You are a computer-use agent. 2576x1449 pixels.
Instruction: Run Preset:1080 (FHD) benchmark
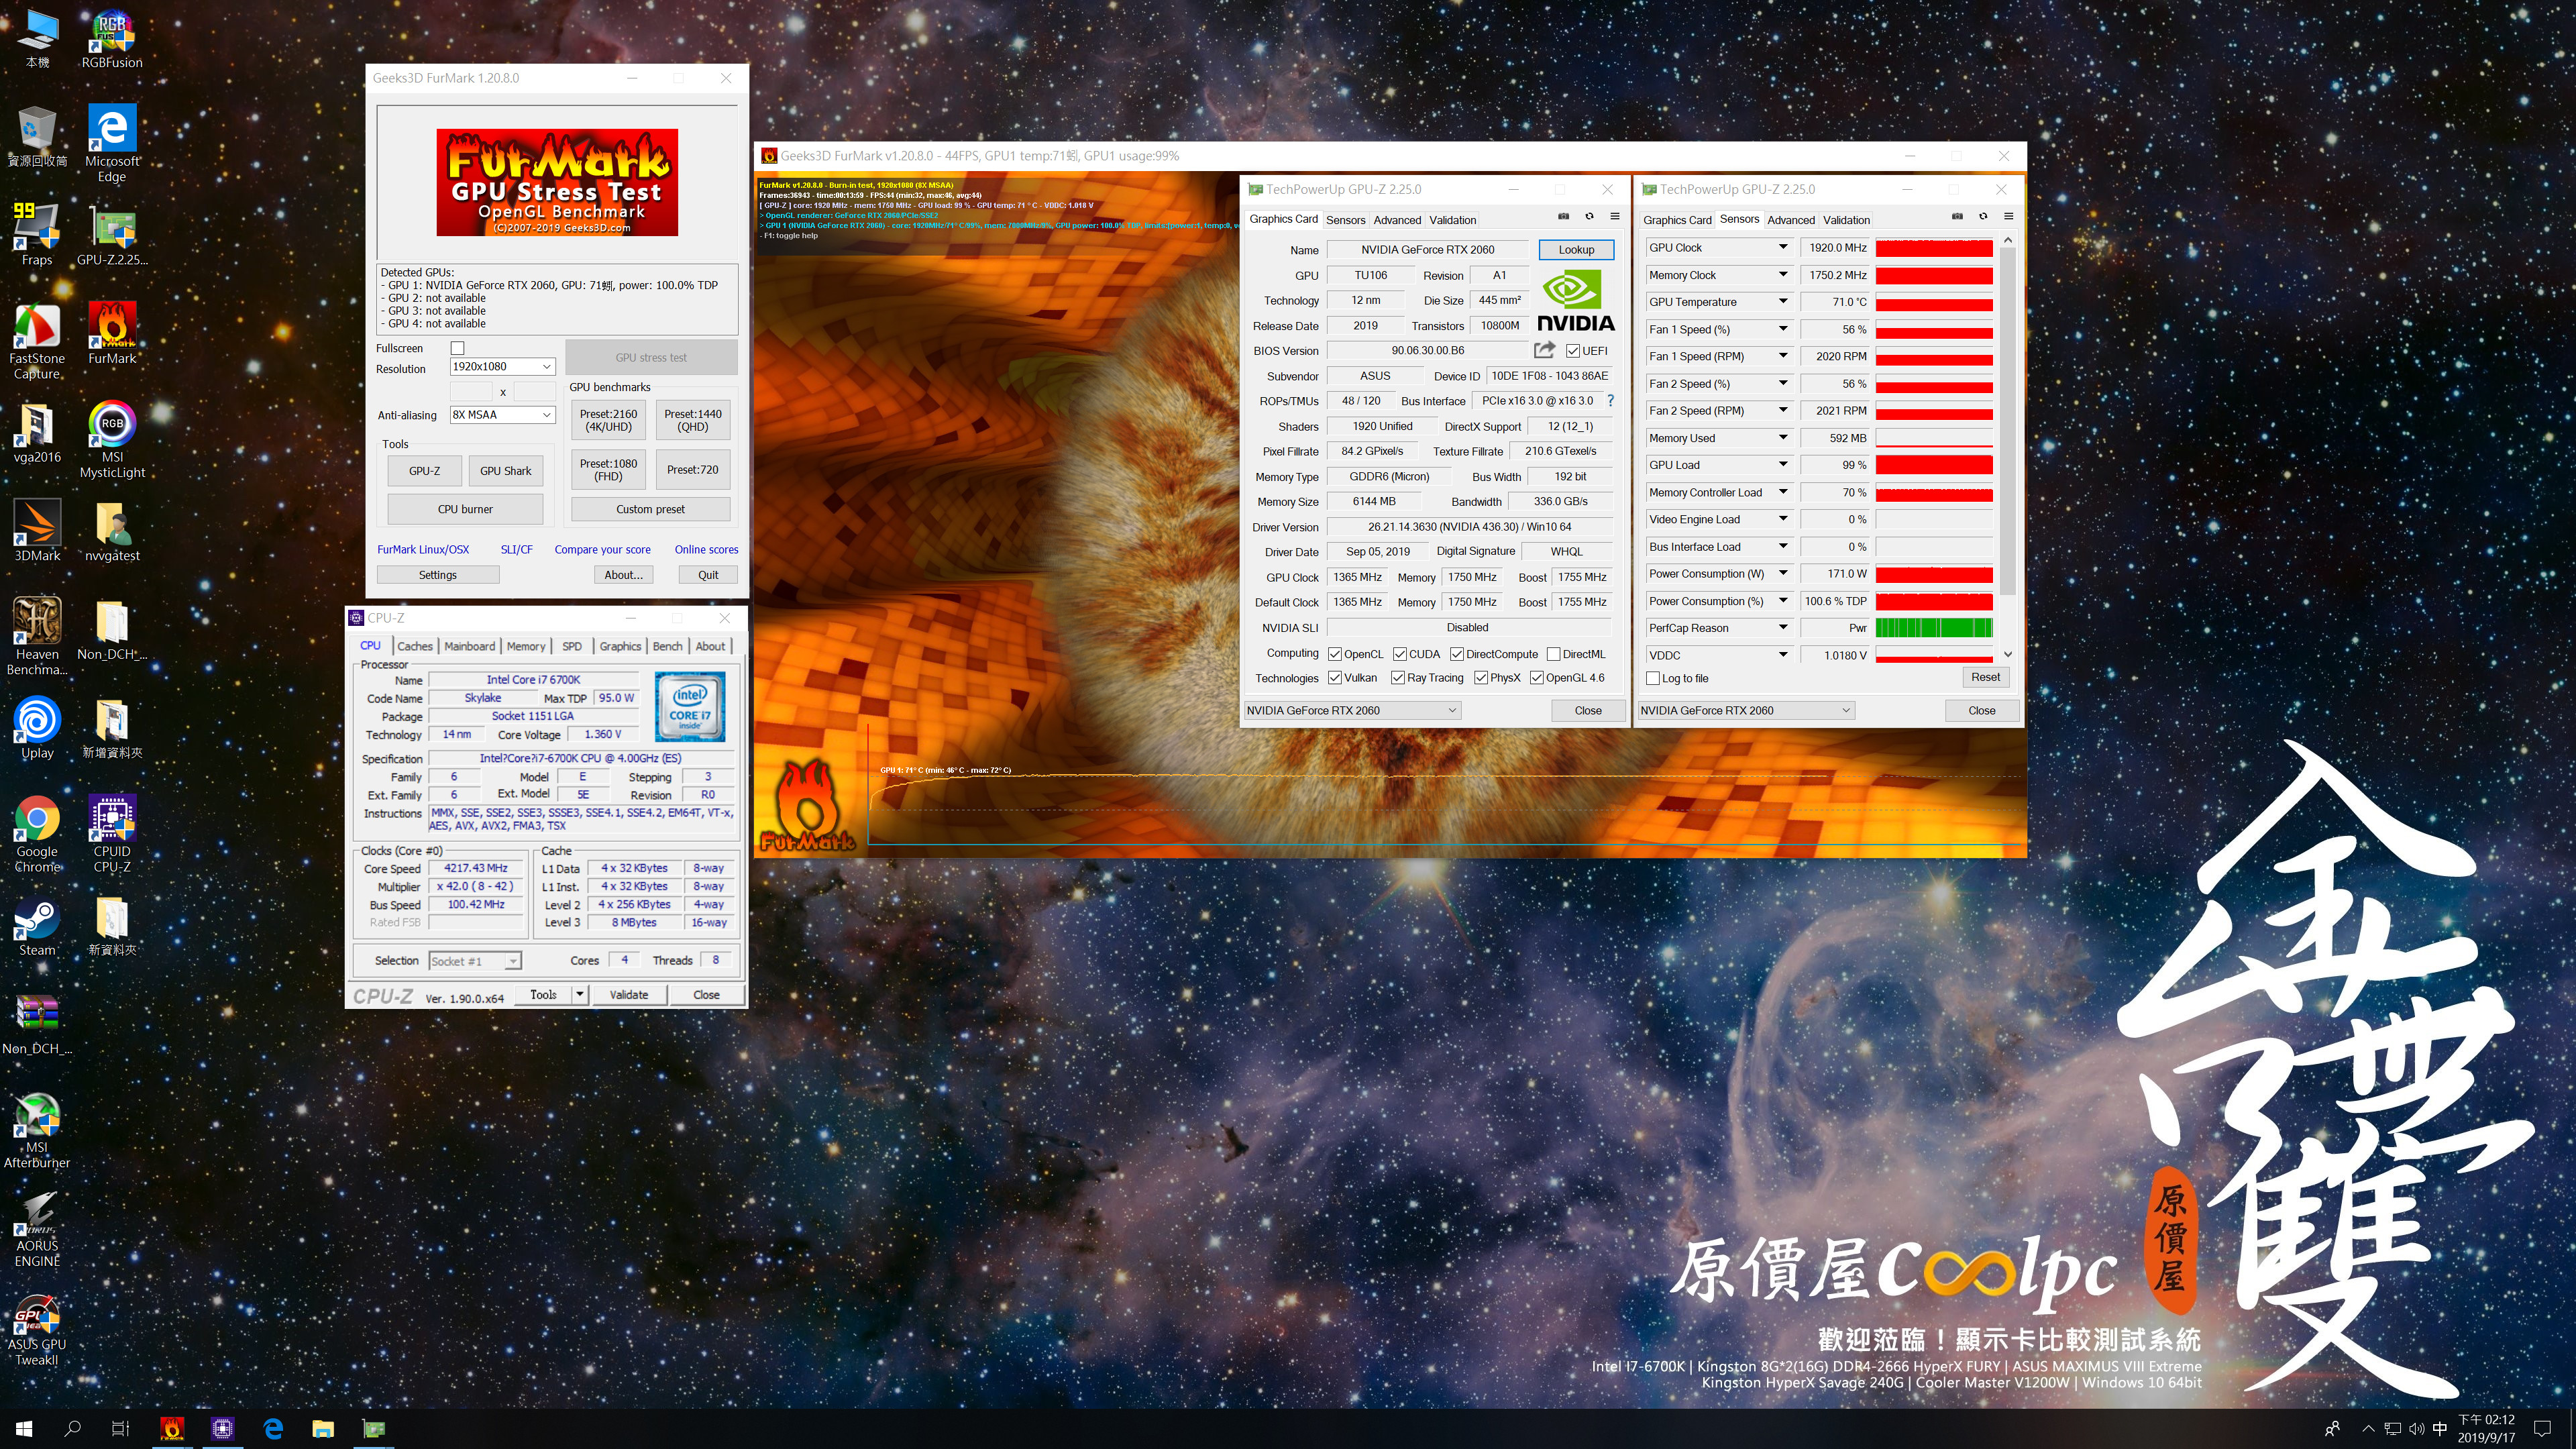pos(608,470)
